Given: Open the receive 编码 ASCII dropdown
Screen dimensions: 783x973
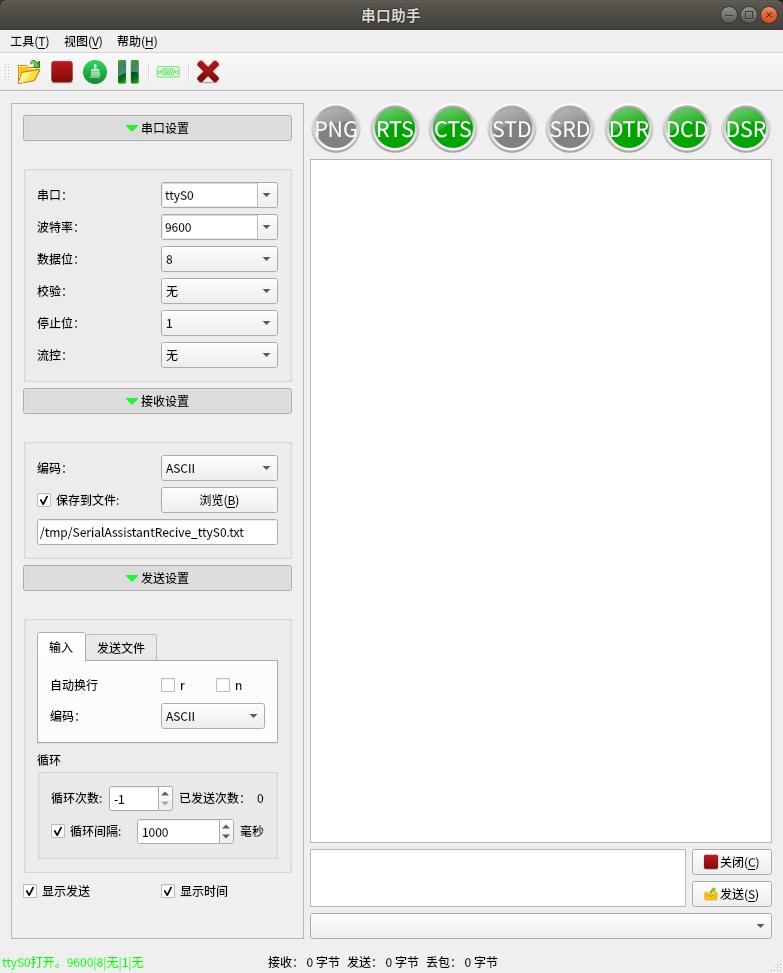Looking at the screenshot, I should [219, 468].
